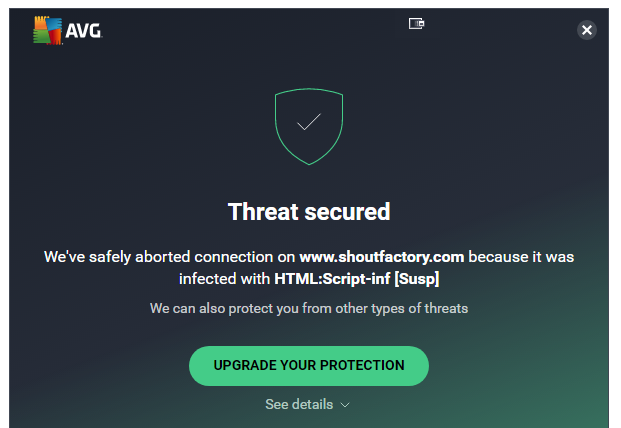Image resolution: width=621 pixels, height=428 pixels.
Task: Open the See details link
Action: pyautogui.click(x=299, y=404)
